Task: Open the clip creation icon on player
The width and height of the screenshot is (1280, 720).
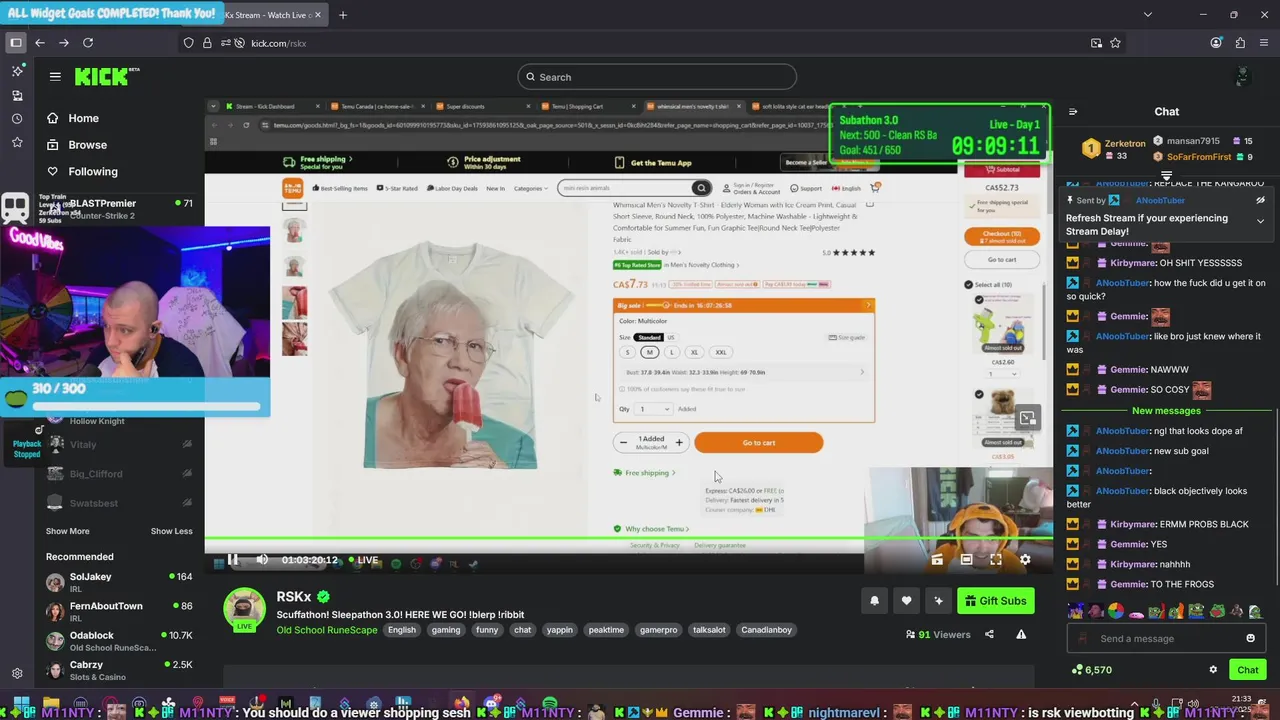Action: tap(937, 560)
